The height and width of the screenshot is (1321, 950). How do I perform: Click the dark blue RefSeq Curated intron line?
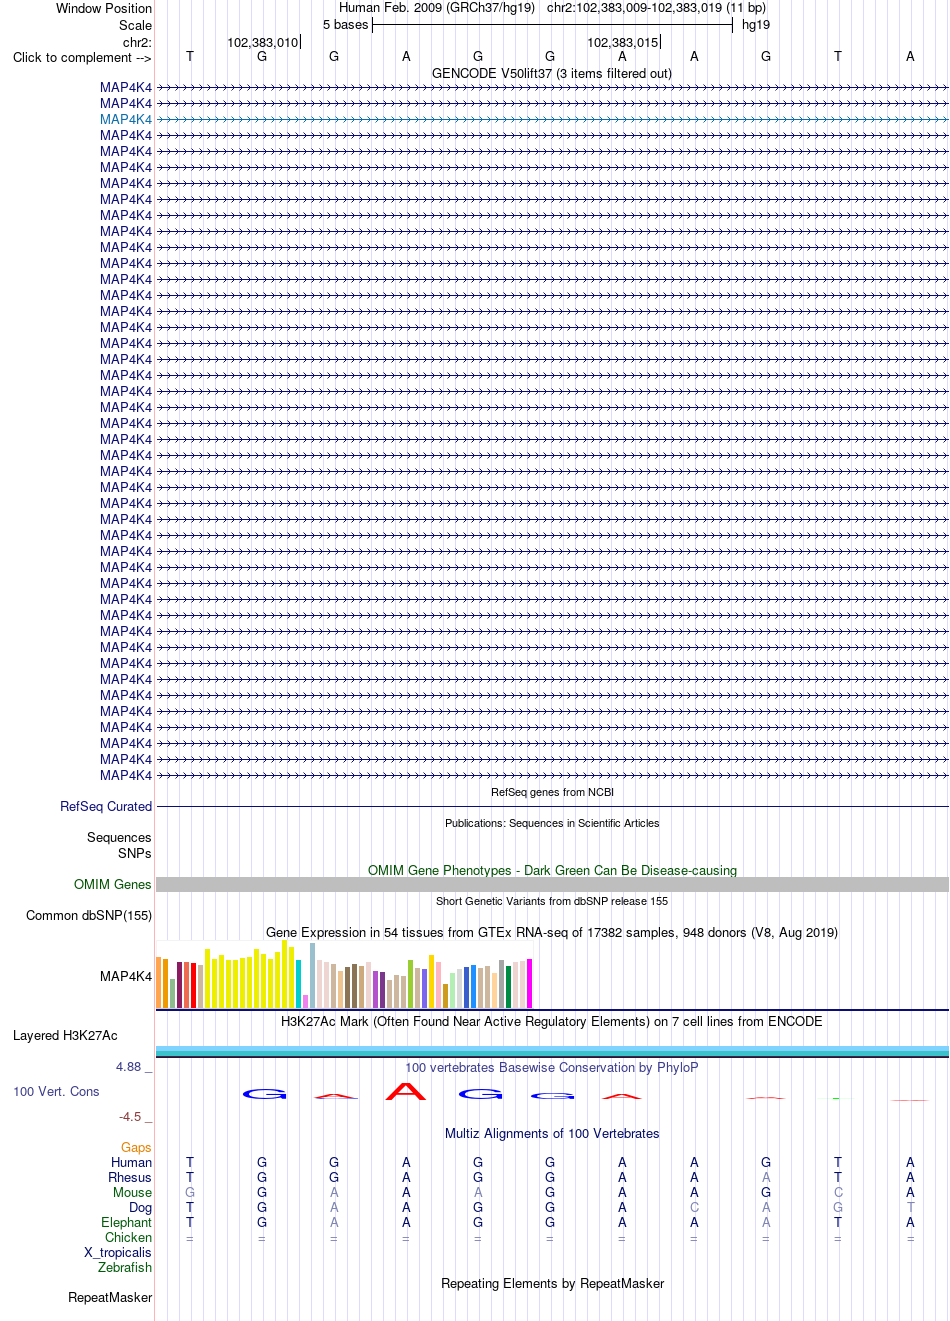(x=552, y=807)
